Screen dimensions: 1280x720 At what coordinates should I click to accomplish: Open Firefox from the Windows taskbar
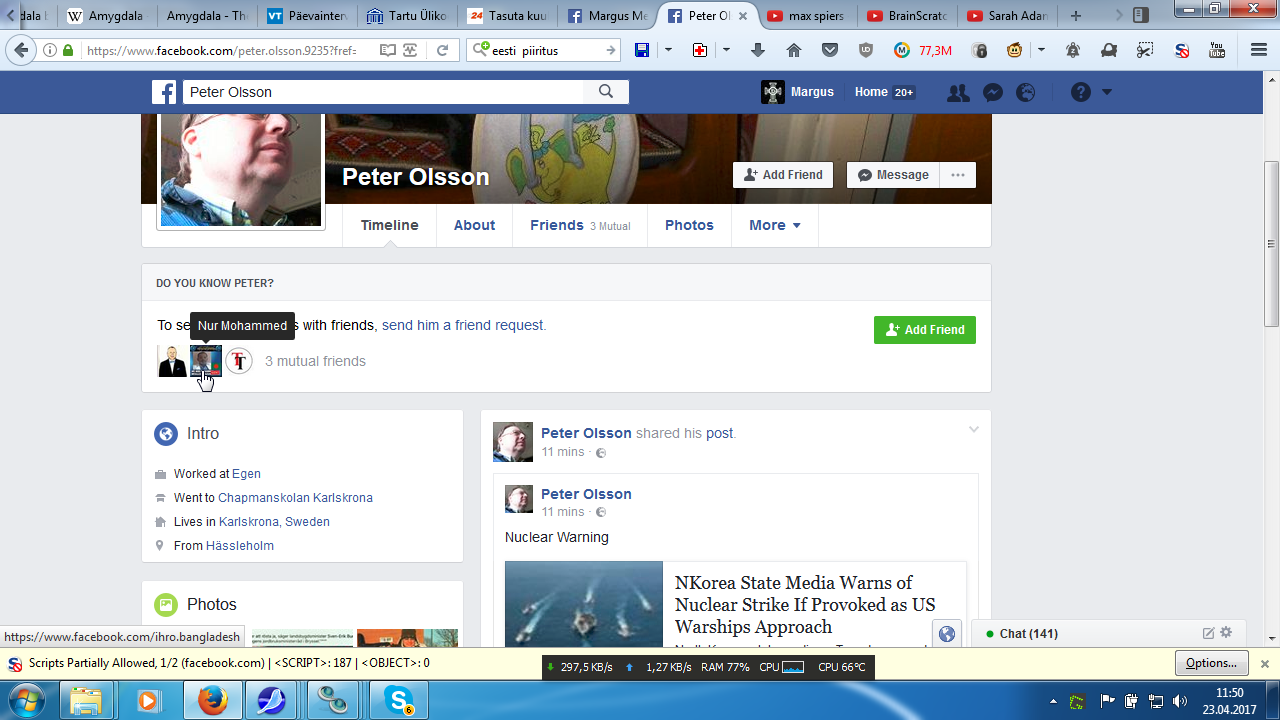pos(212,700)
